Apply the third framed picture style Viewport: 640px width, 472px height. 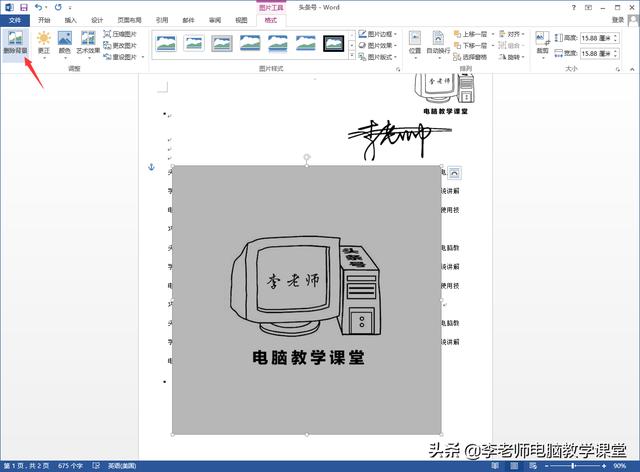pyautogui.click(x=222, y=43)
